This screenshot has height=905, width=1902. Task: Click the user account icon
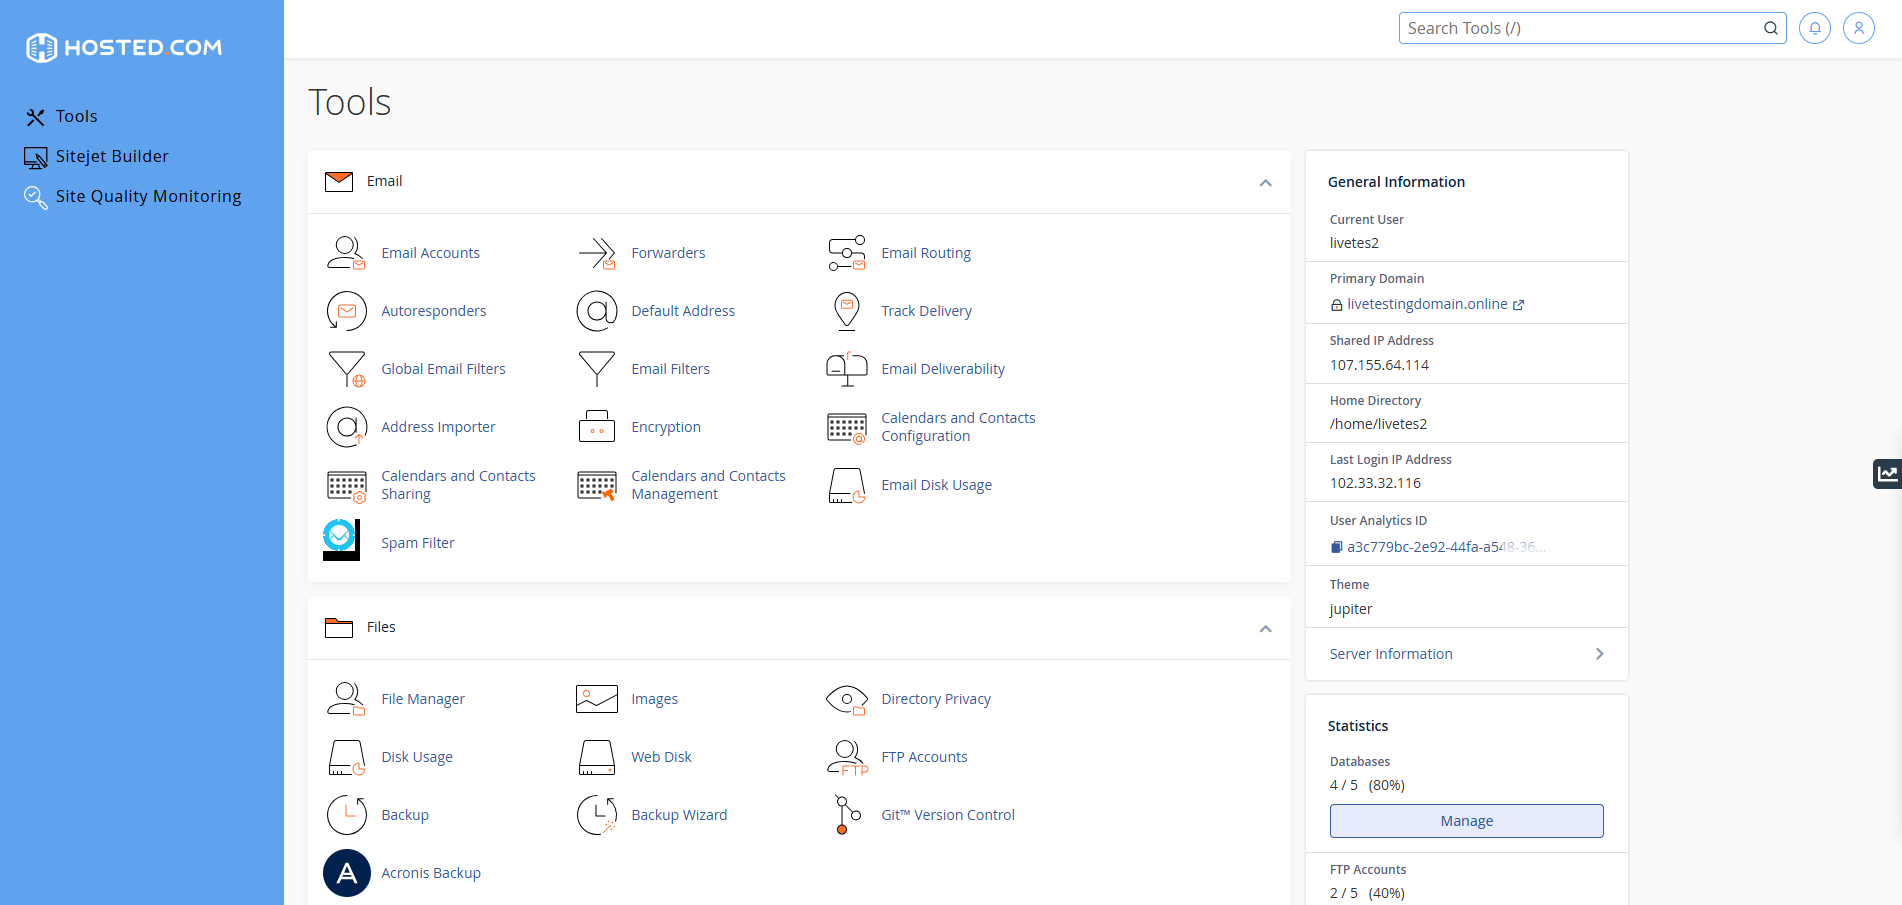(1858, 28)
